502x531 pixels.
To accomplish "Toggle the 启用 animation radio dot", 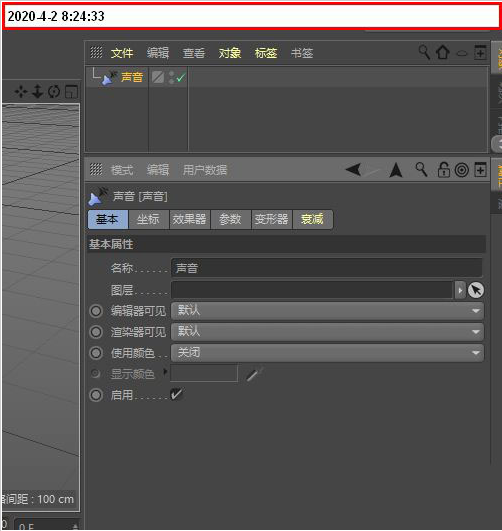I will (96, 395).
